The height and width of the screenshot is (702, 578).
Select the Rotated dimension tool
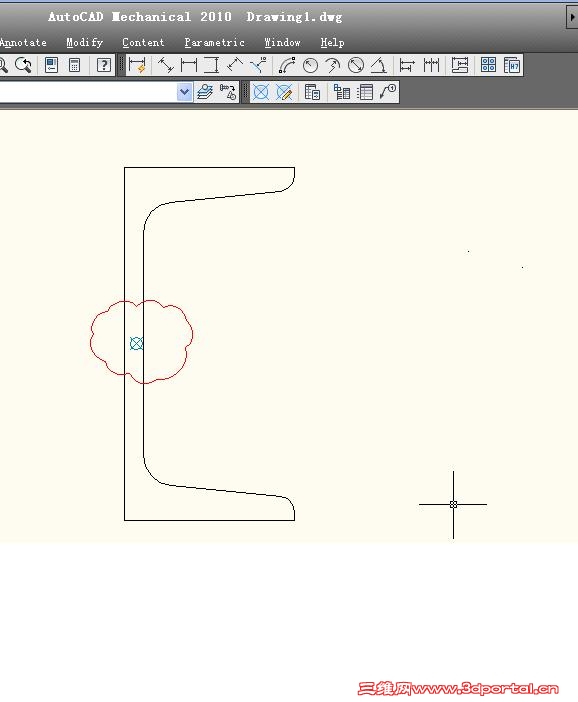(235, 65)
